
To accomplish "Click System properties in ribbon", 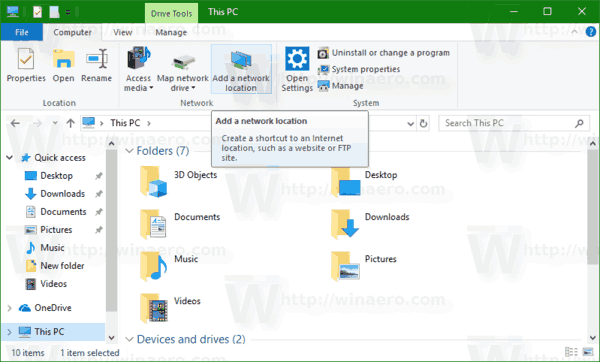I will pyautogui.click(x=359, y=69).
